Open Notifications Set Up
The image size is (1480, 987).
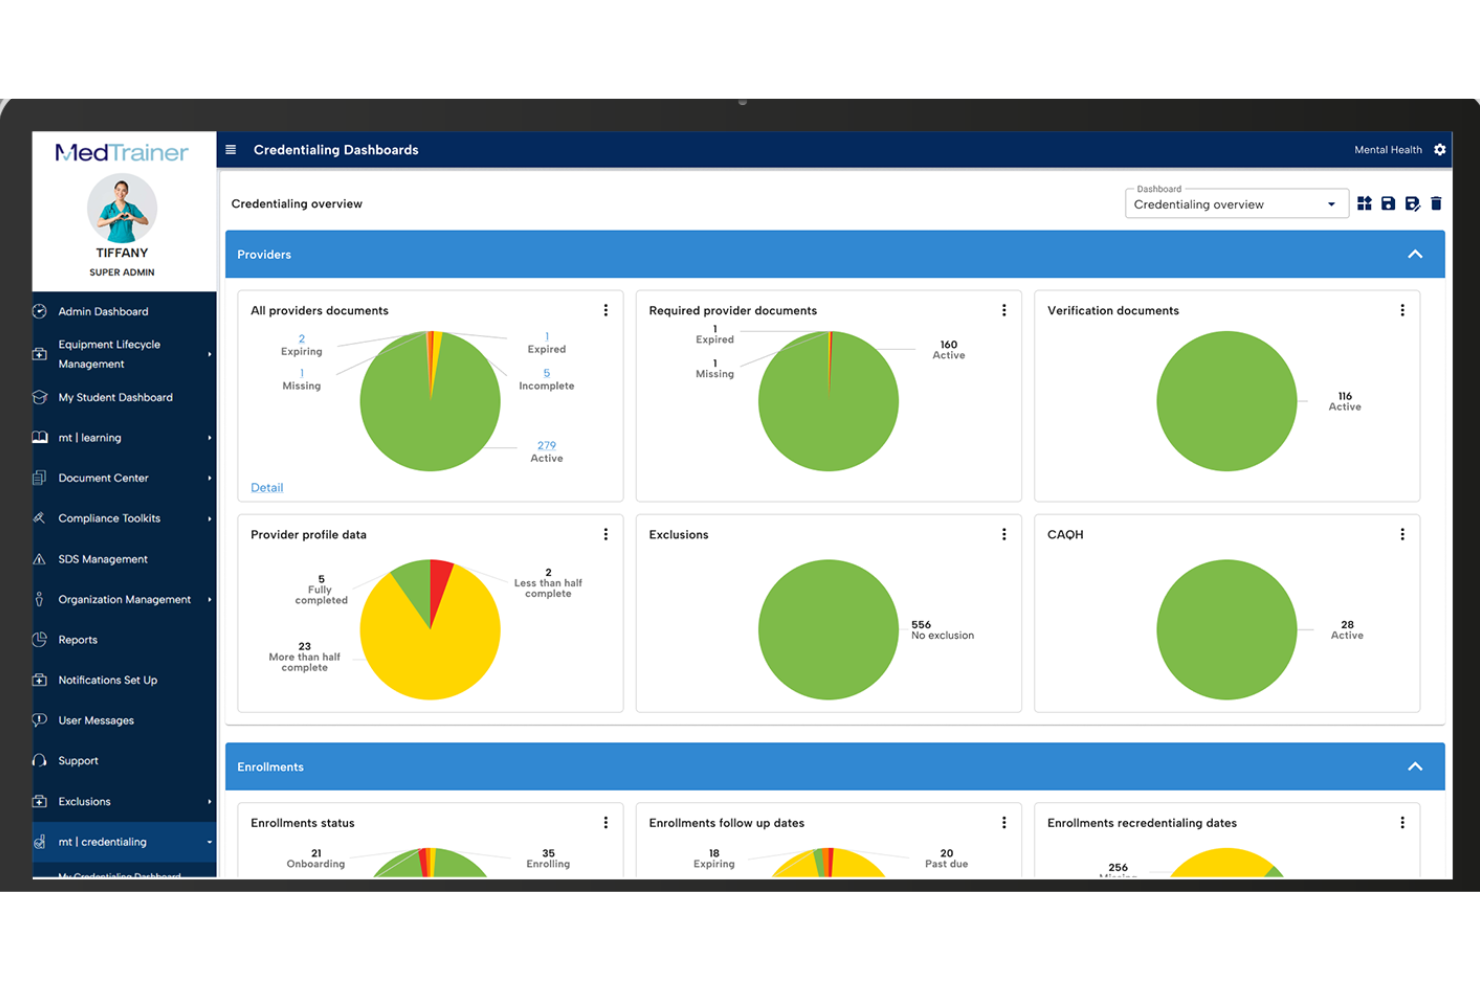click(x=107, y=680)
